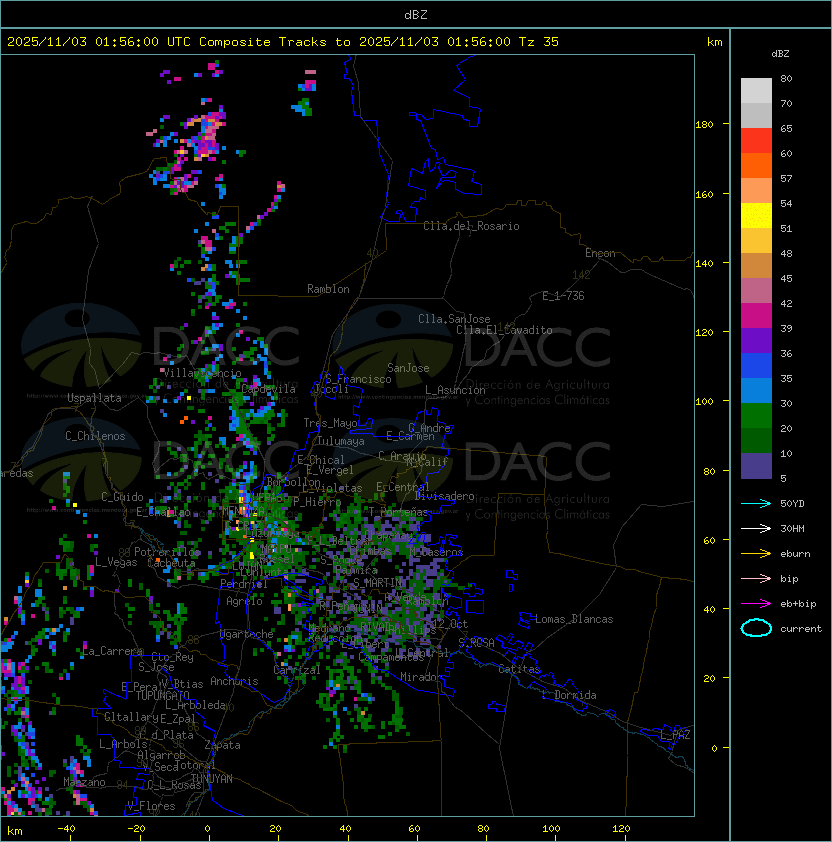Click the 'Cacheuta' place label
This screenshot has height=842, width=832.
[171, 563]
